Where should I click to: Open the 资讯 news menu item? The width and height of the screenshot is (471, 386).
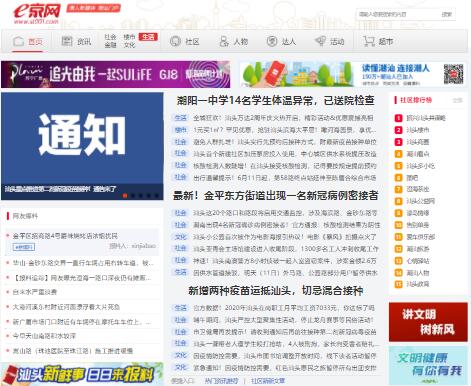pyautogui.click(x=84, y=42)
